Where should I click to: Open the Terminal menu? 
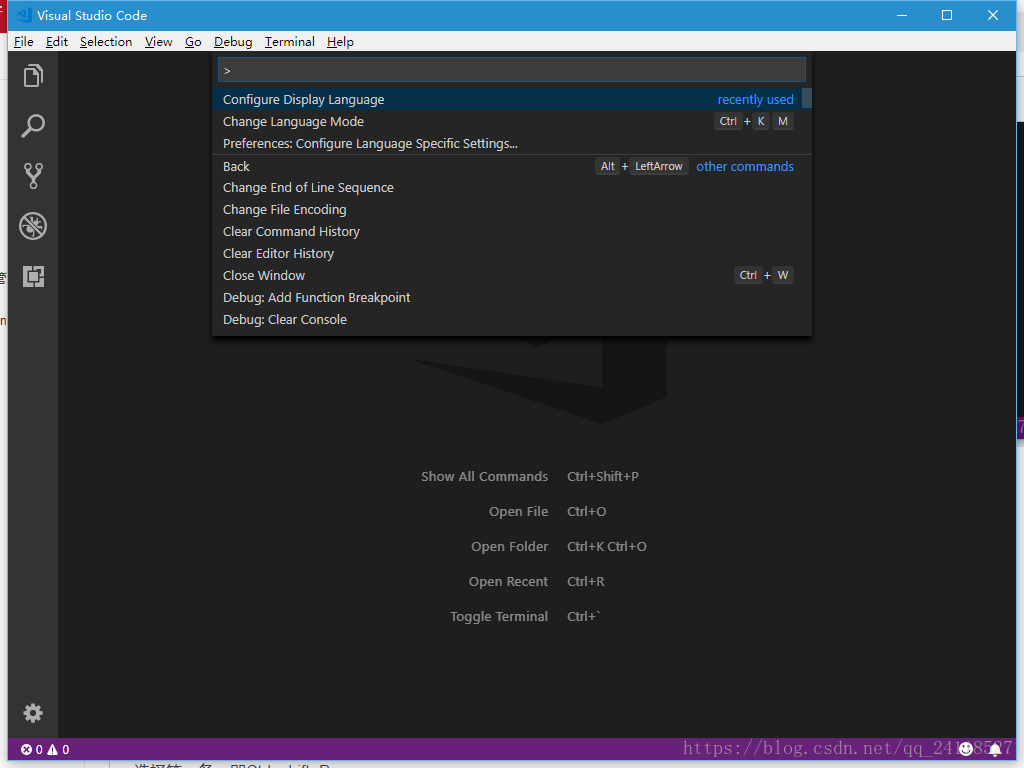[290, 42]
